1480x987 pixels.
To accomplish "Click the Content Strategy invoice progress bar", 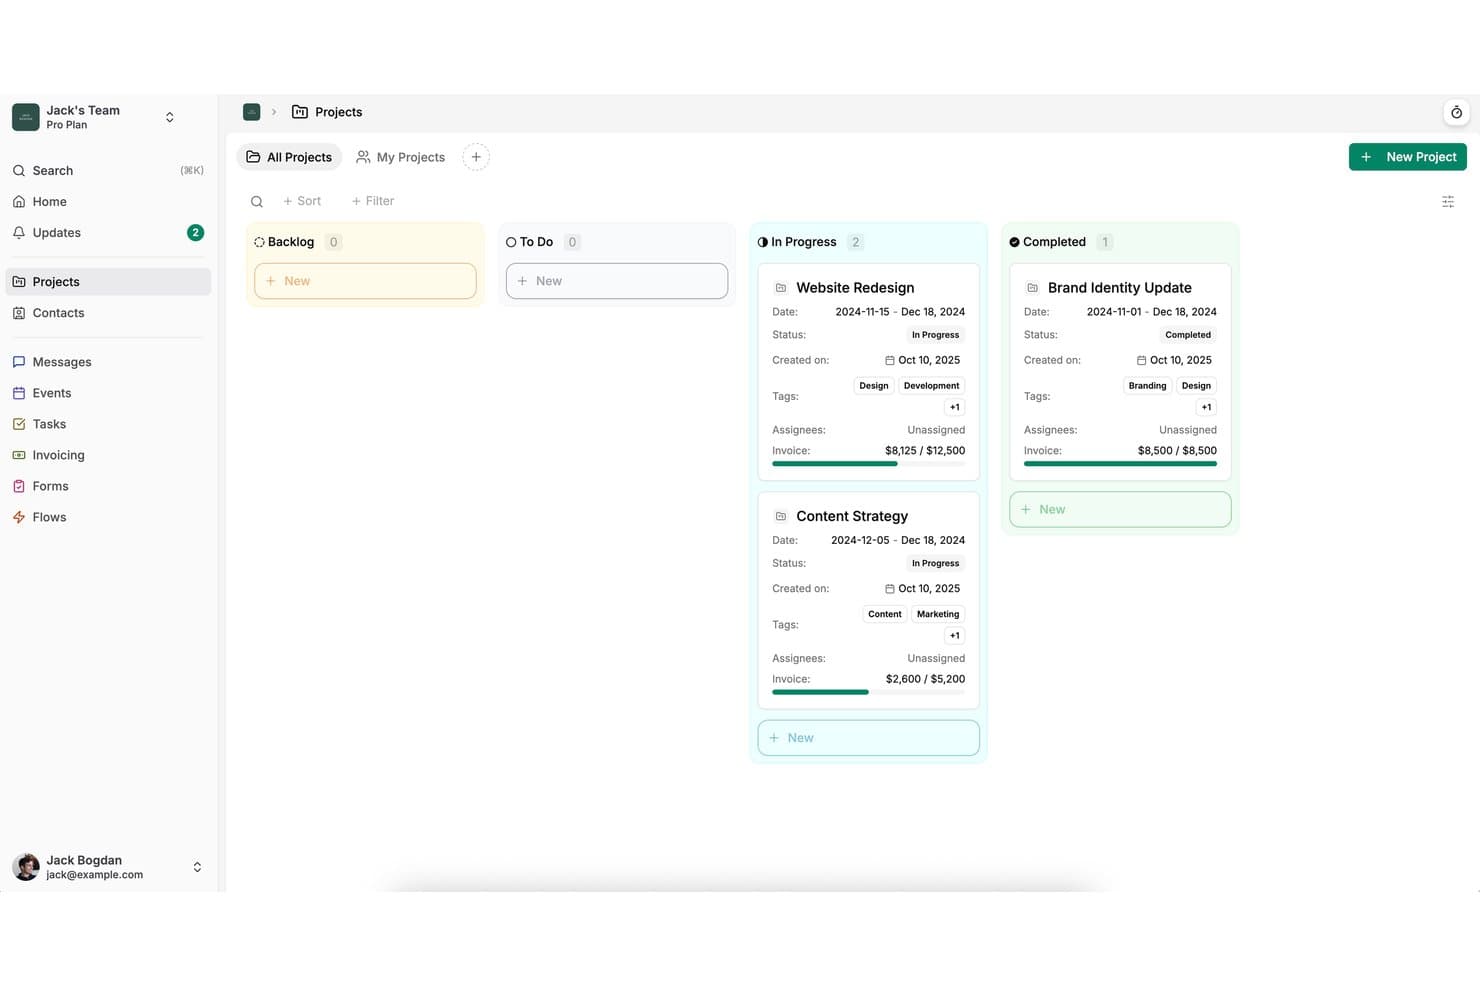I will tap(869, 692).
